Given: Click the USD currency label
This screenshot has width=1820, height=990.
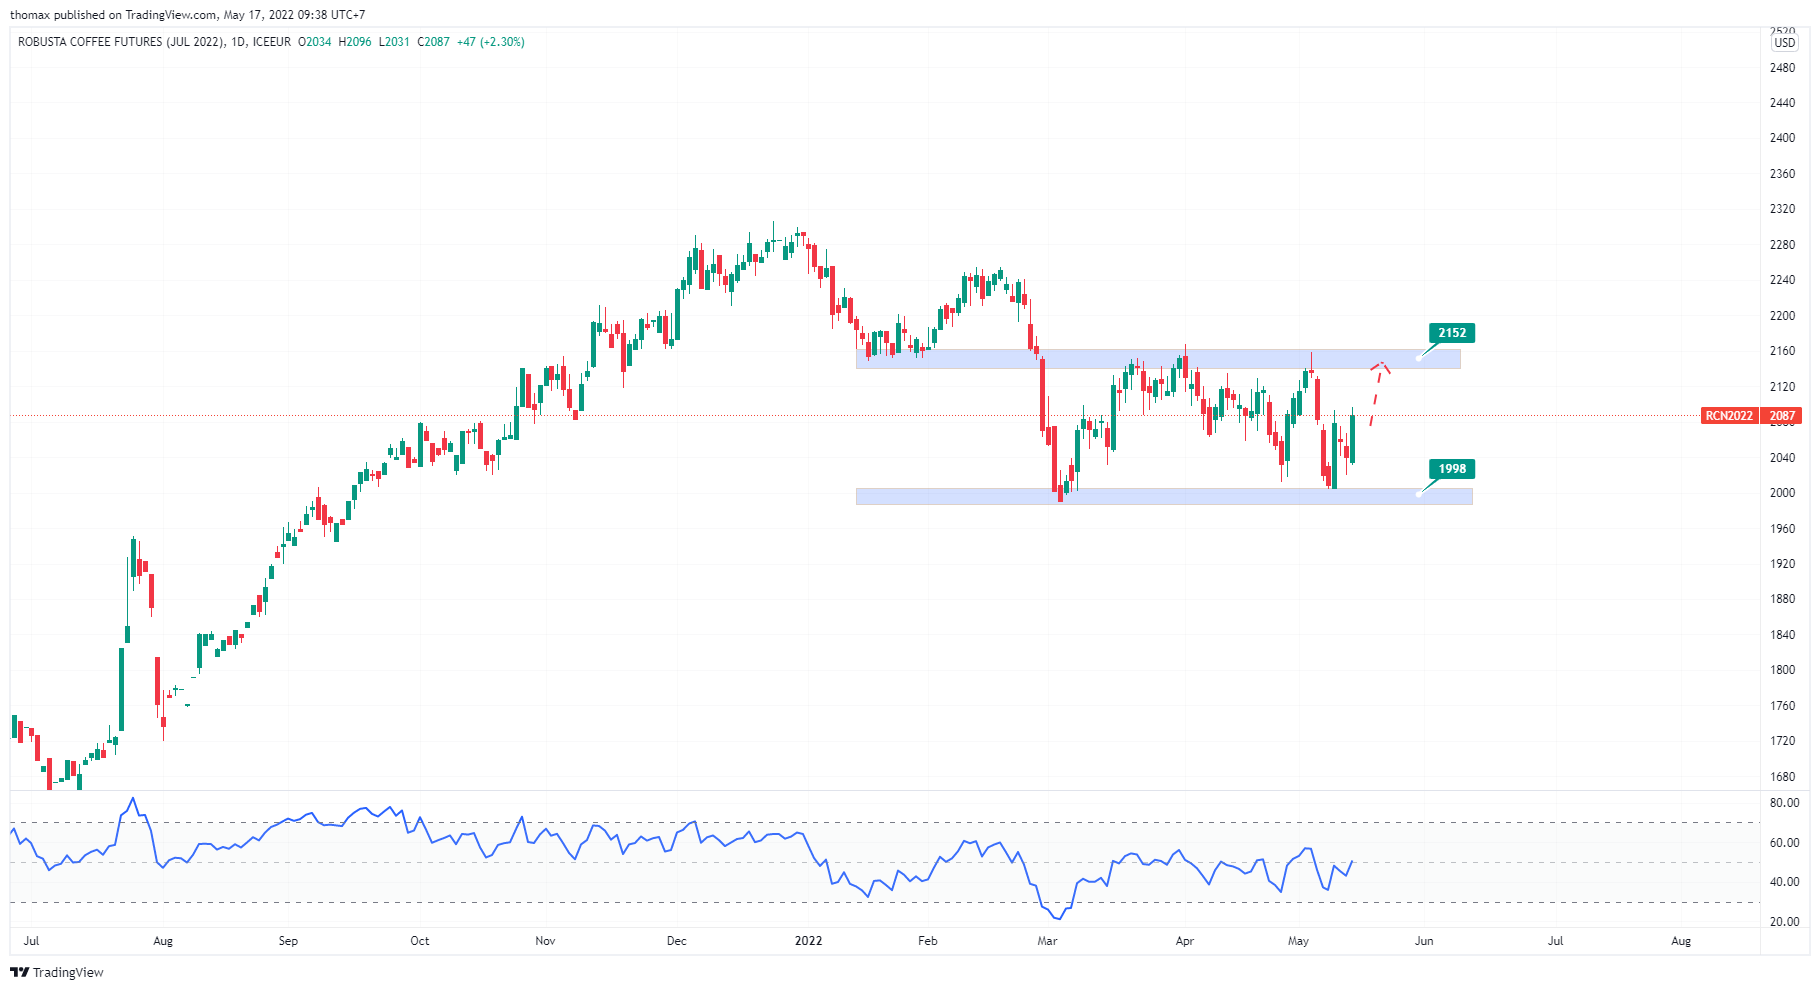Looking at the screenshot, I should click(x=1784, y=43).
